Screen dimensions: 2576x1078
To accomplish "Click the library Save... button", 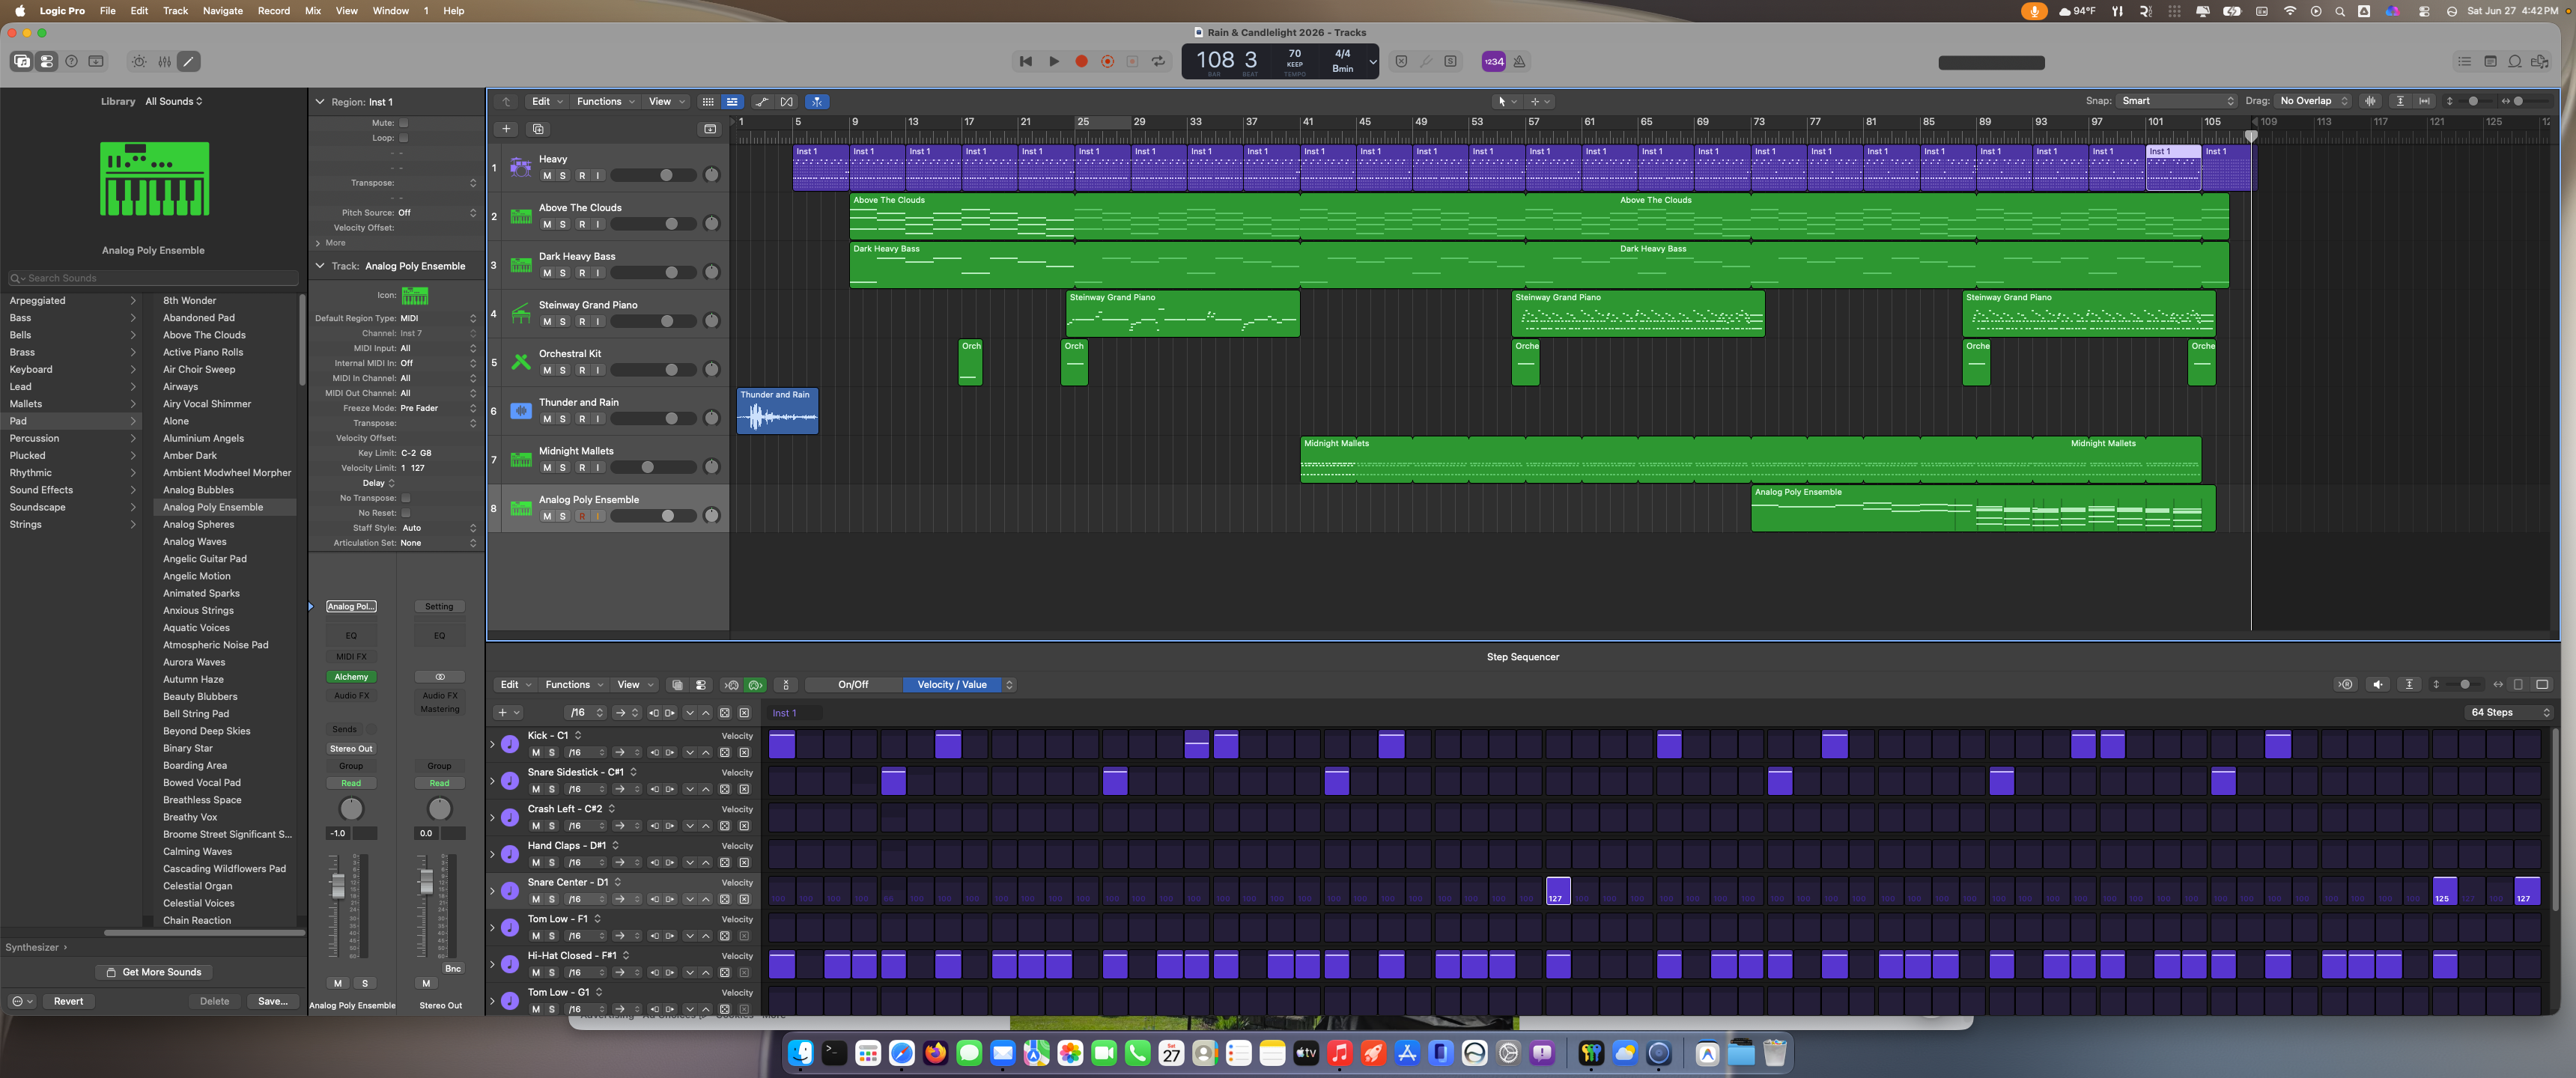I will tap(273, 1001).
